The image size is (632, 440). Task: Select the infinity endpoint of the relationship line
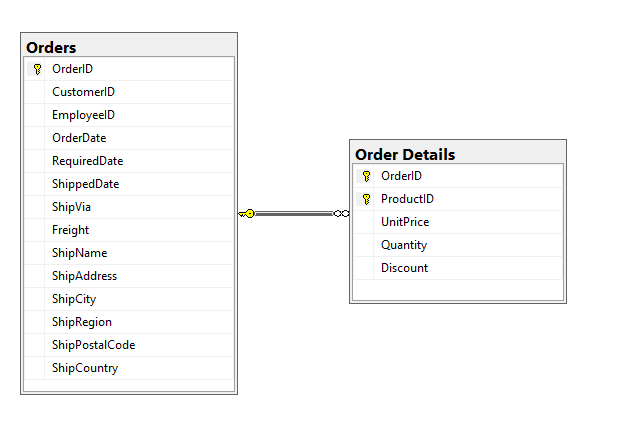point(341,214)
